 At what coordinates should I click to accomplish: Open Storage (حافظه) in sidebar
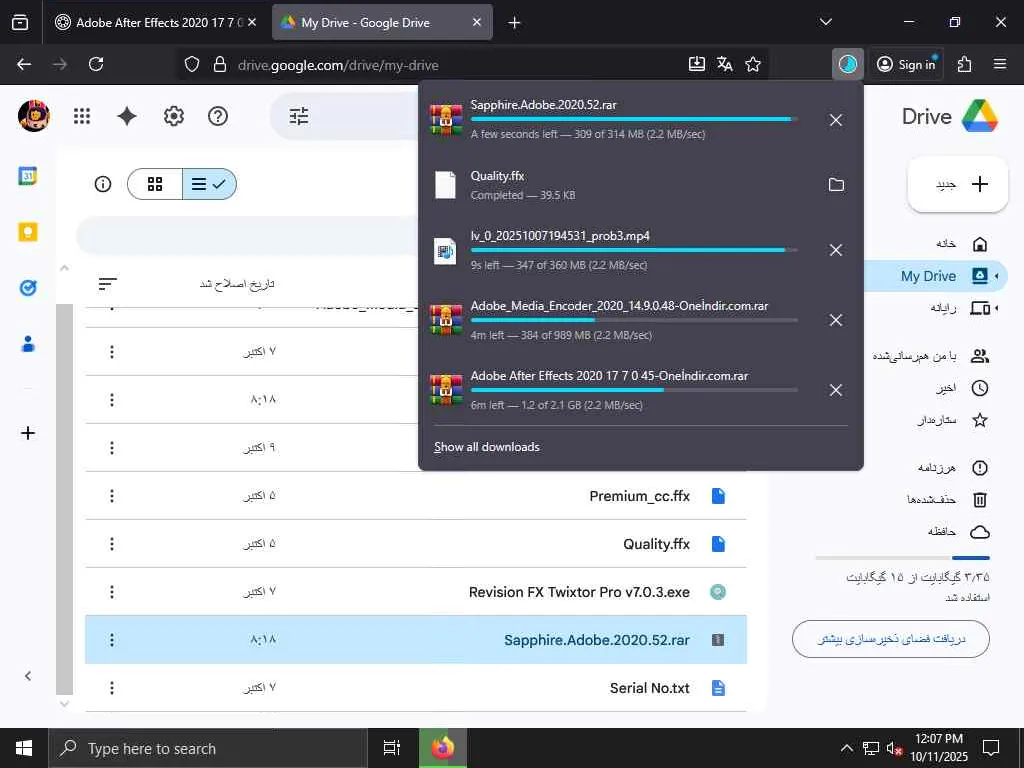click(958, 532)
